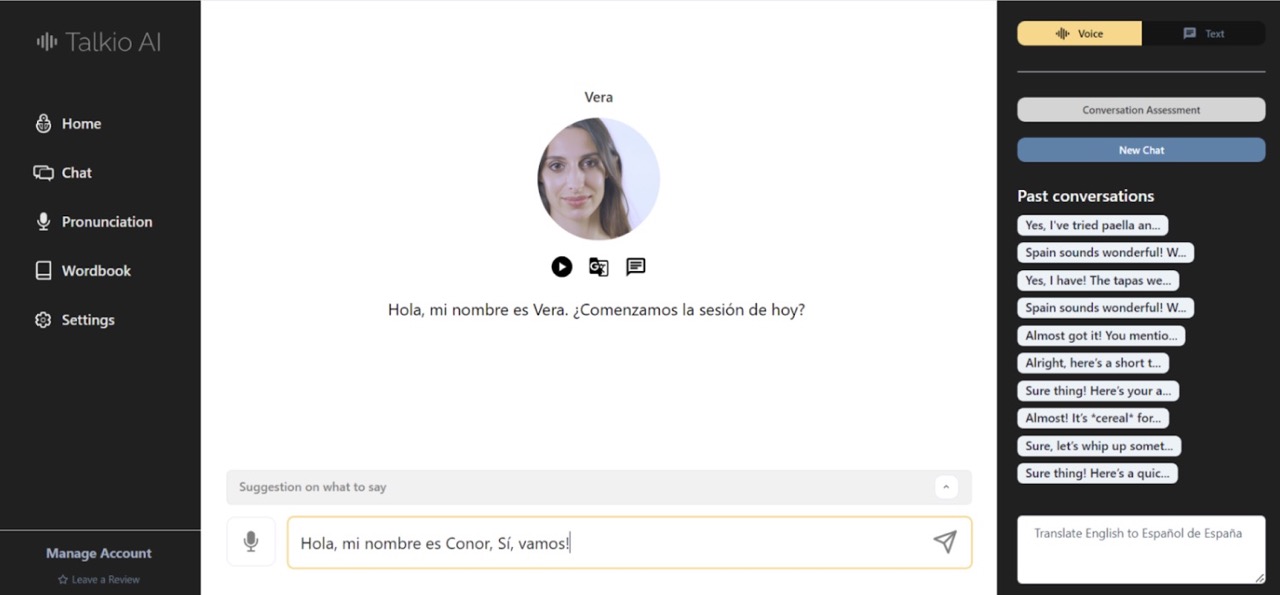The height and width of the screenshot is (595, 1280).
Task: Select Vera's profile picture
Action: [x=598, y=178]
